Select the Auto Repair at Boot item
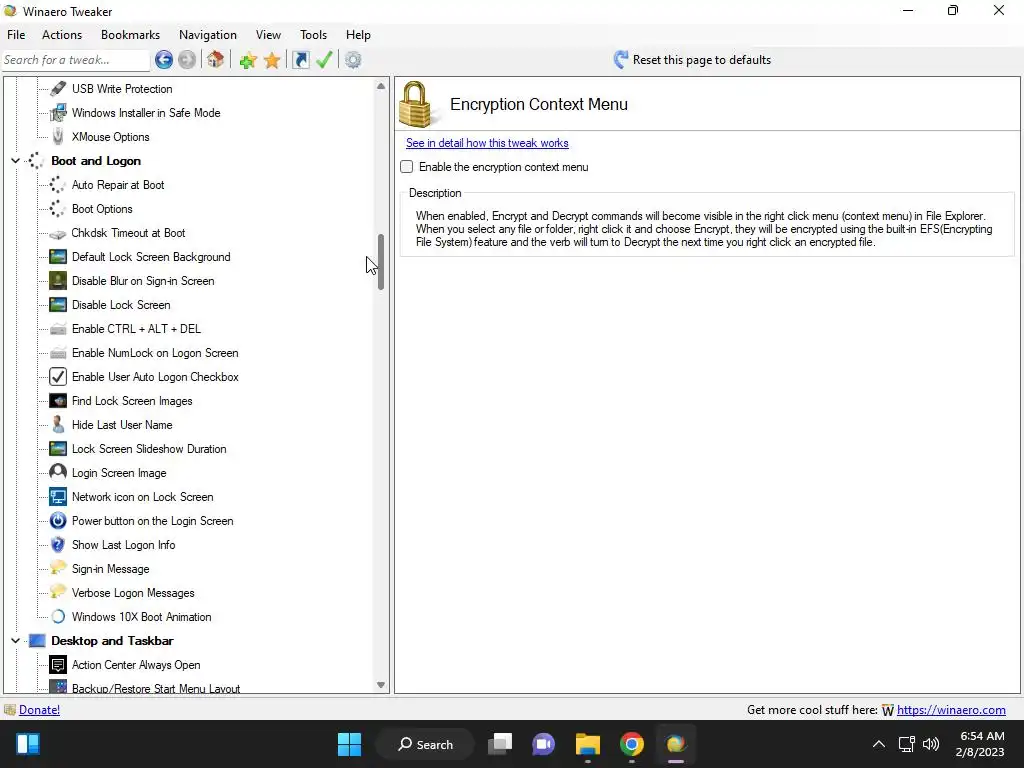Image resolution: width=1024 pixels, height=768 pixels. pos(118,185)
